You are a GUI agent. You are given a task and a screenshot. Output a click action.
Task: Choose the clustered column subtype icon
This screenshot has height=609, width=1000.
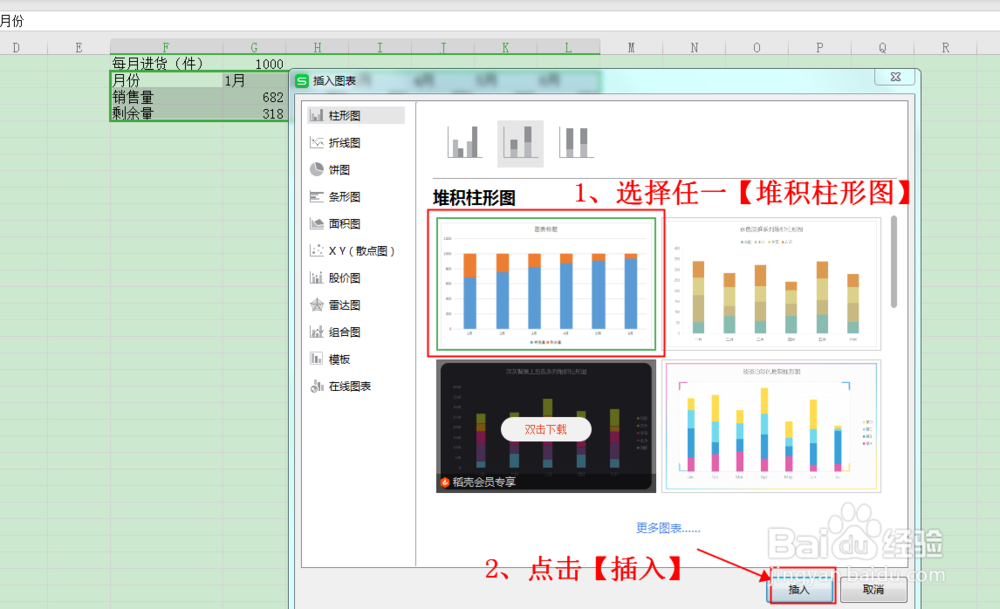pyautogui.click(x=464, y=143)
